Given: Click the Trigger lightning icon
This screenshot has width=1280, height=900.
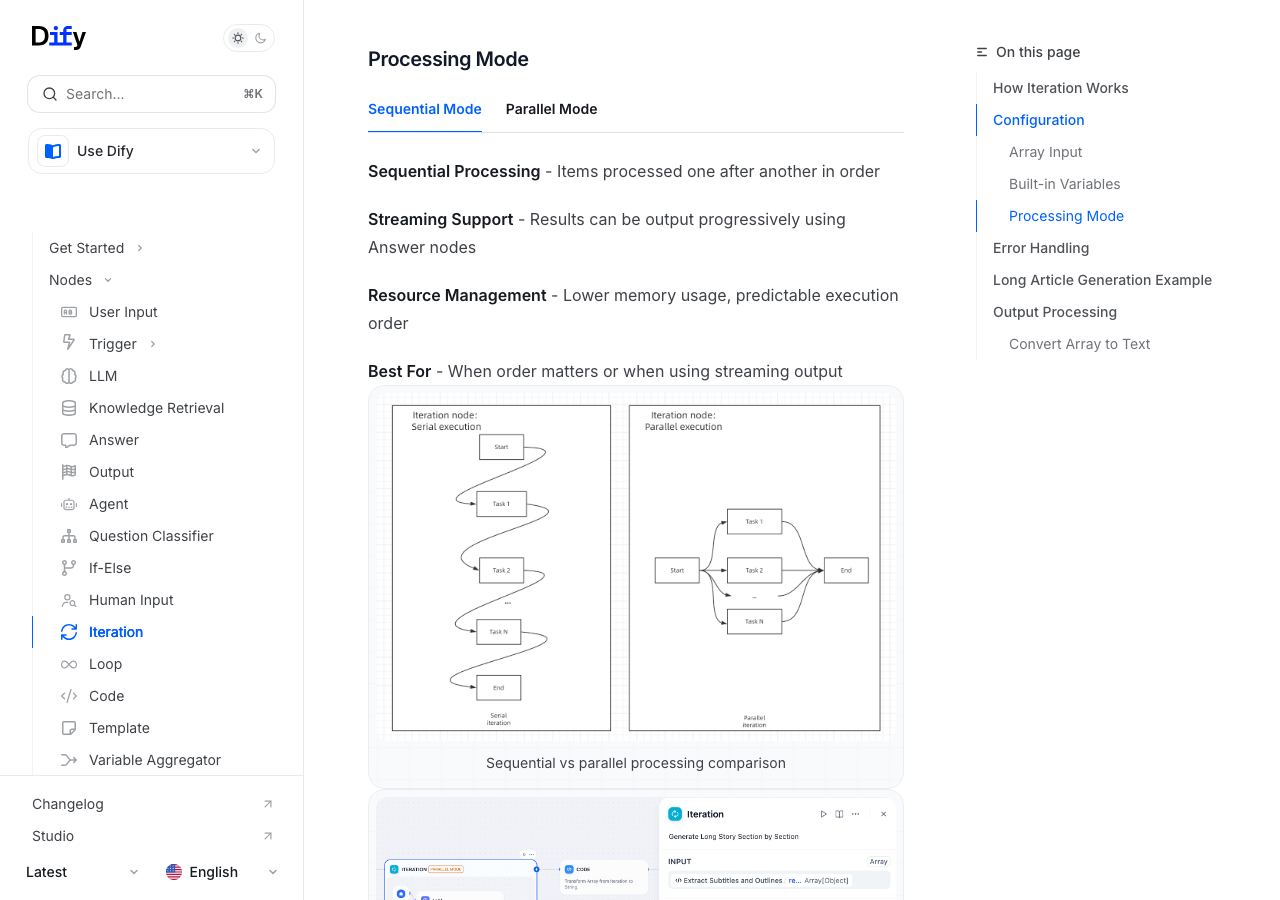Looking at the screenshot, I should click(x=69, y=343).
